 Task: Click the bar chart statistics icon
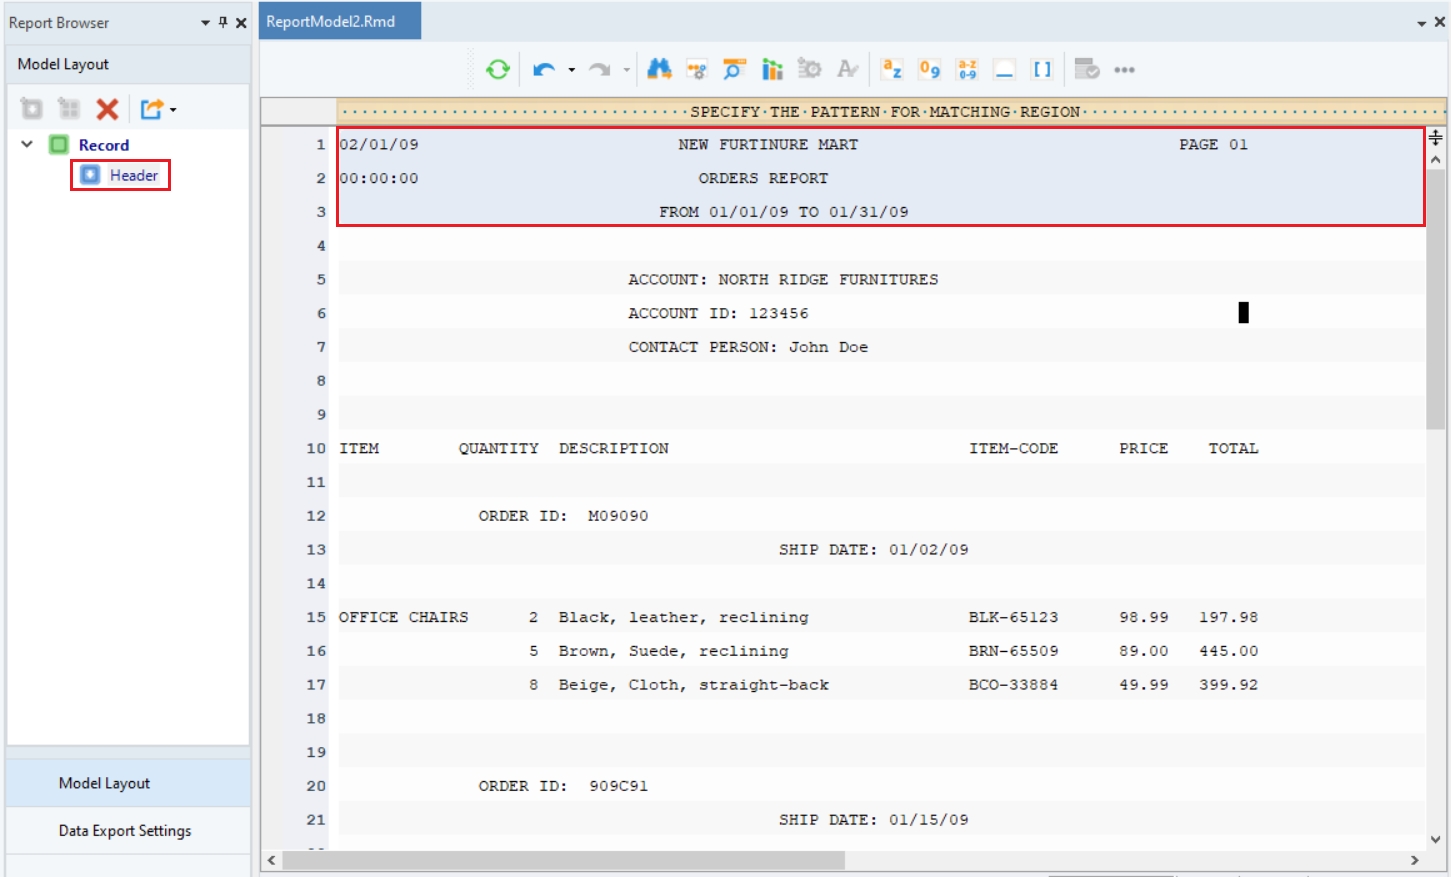772,69
